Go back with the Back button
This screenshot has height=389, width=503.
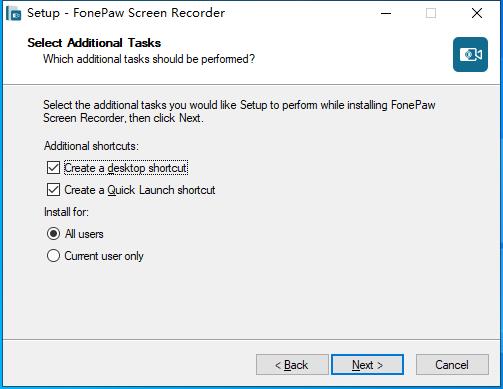[292, 365]
